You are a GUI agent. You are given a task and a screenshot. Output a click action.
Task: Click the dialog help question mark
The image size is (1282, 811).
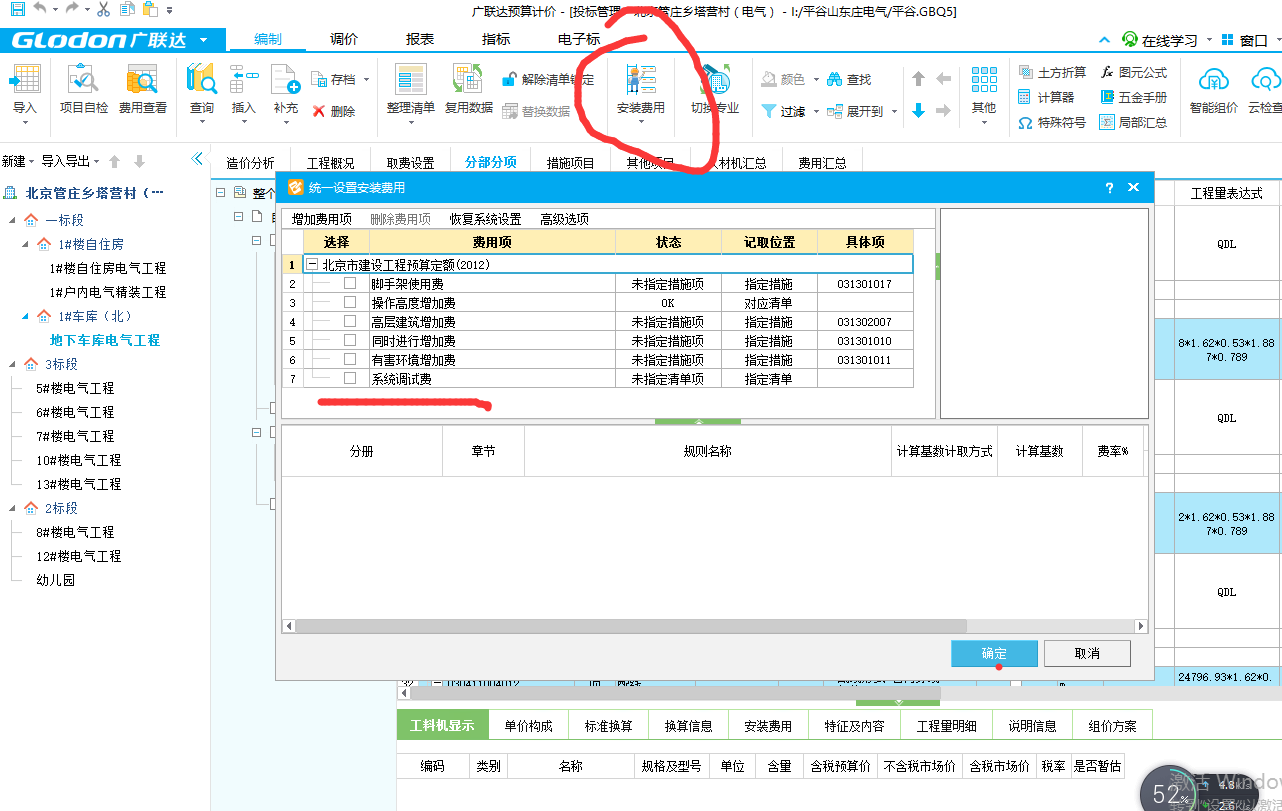[x=1110, y=187]
